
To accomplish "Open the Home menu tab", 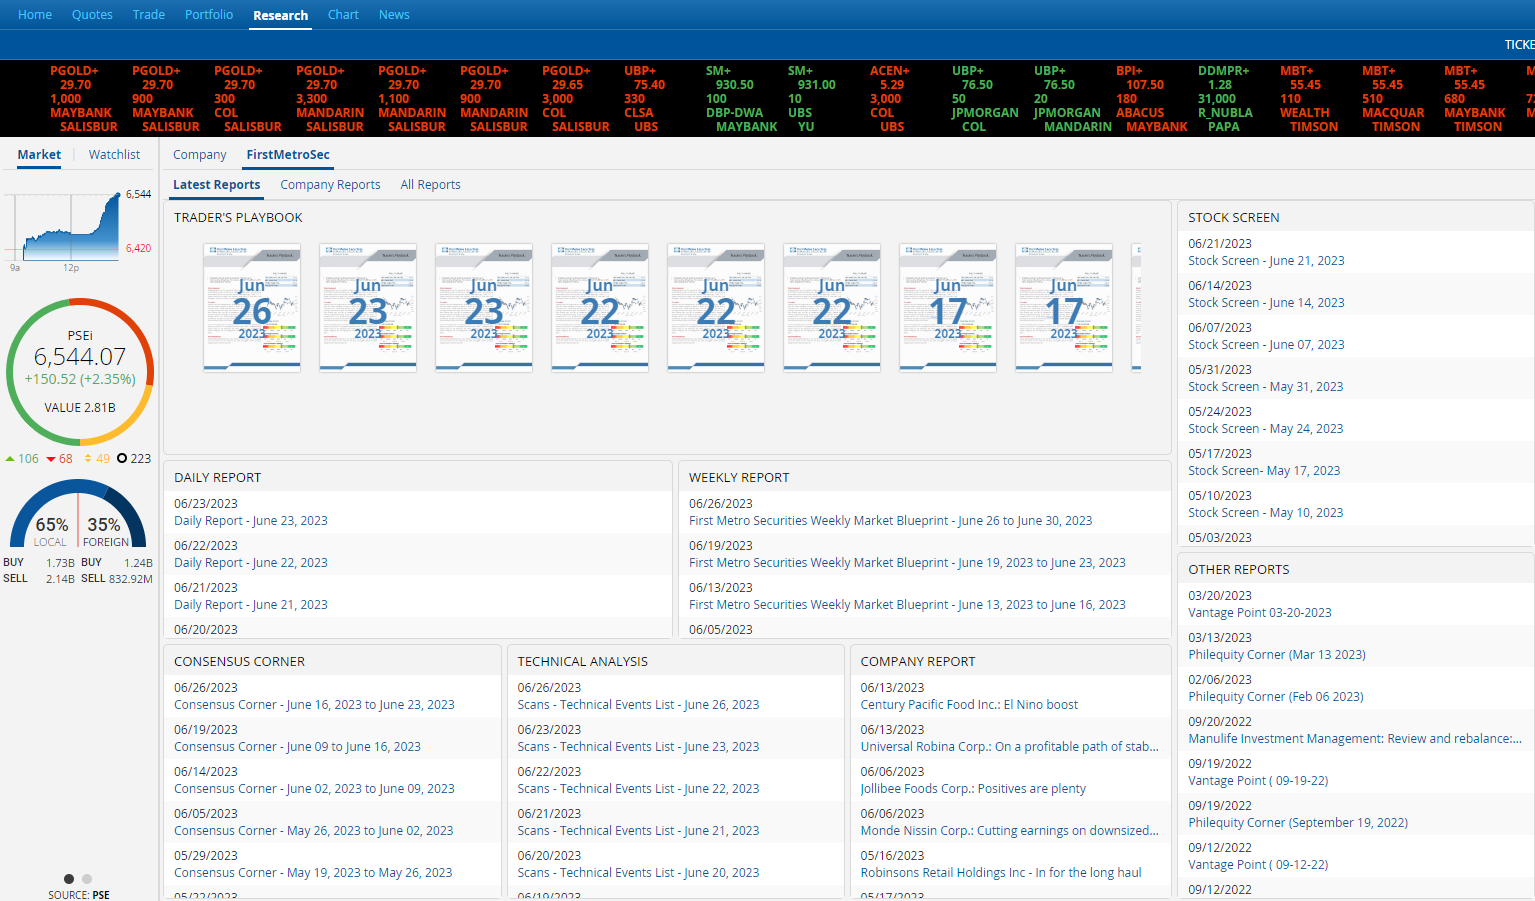I will pos(35,15).
